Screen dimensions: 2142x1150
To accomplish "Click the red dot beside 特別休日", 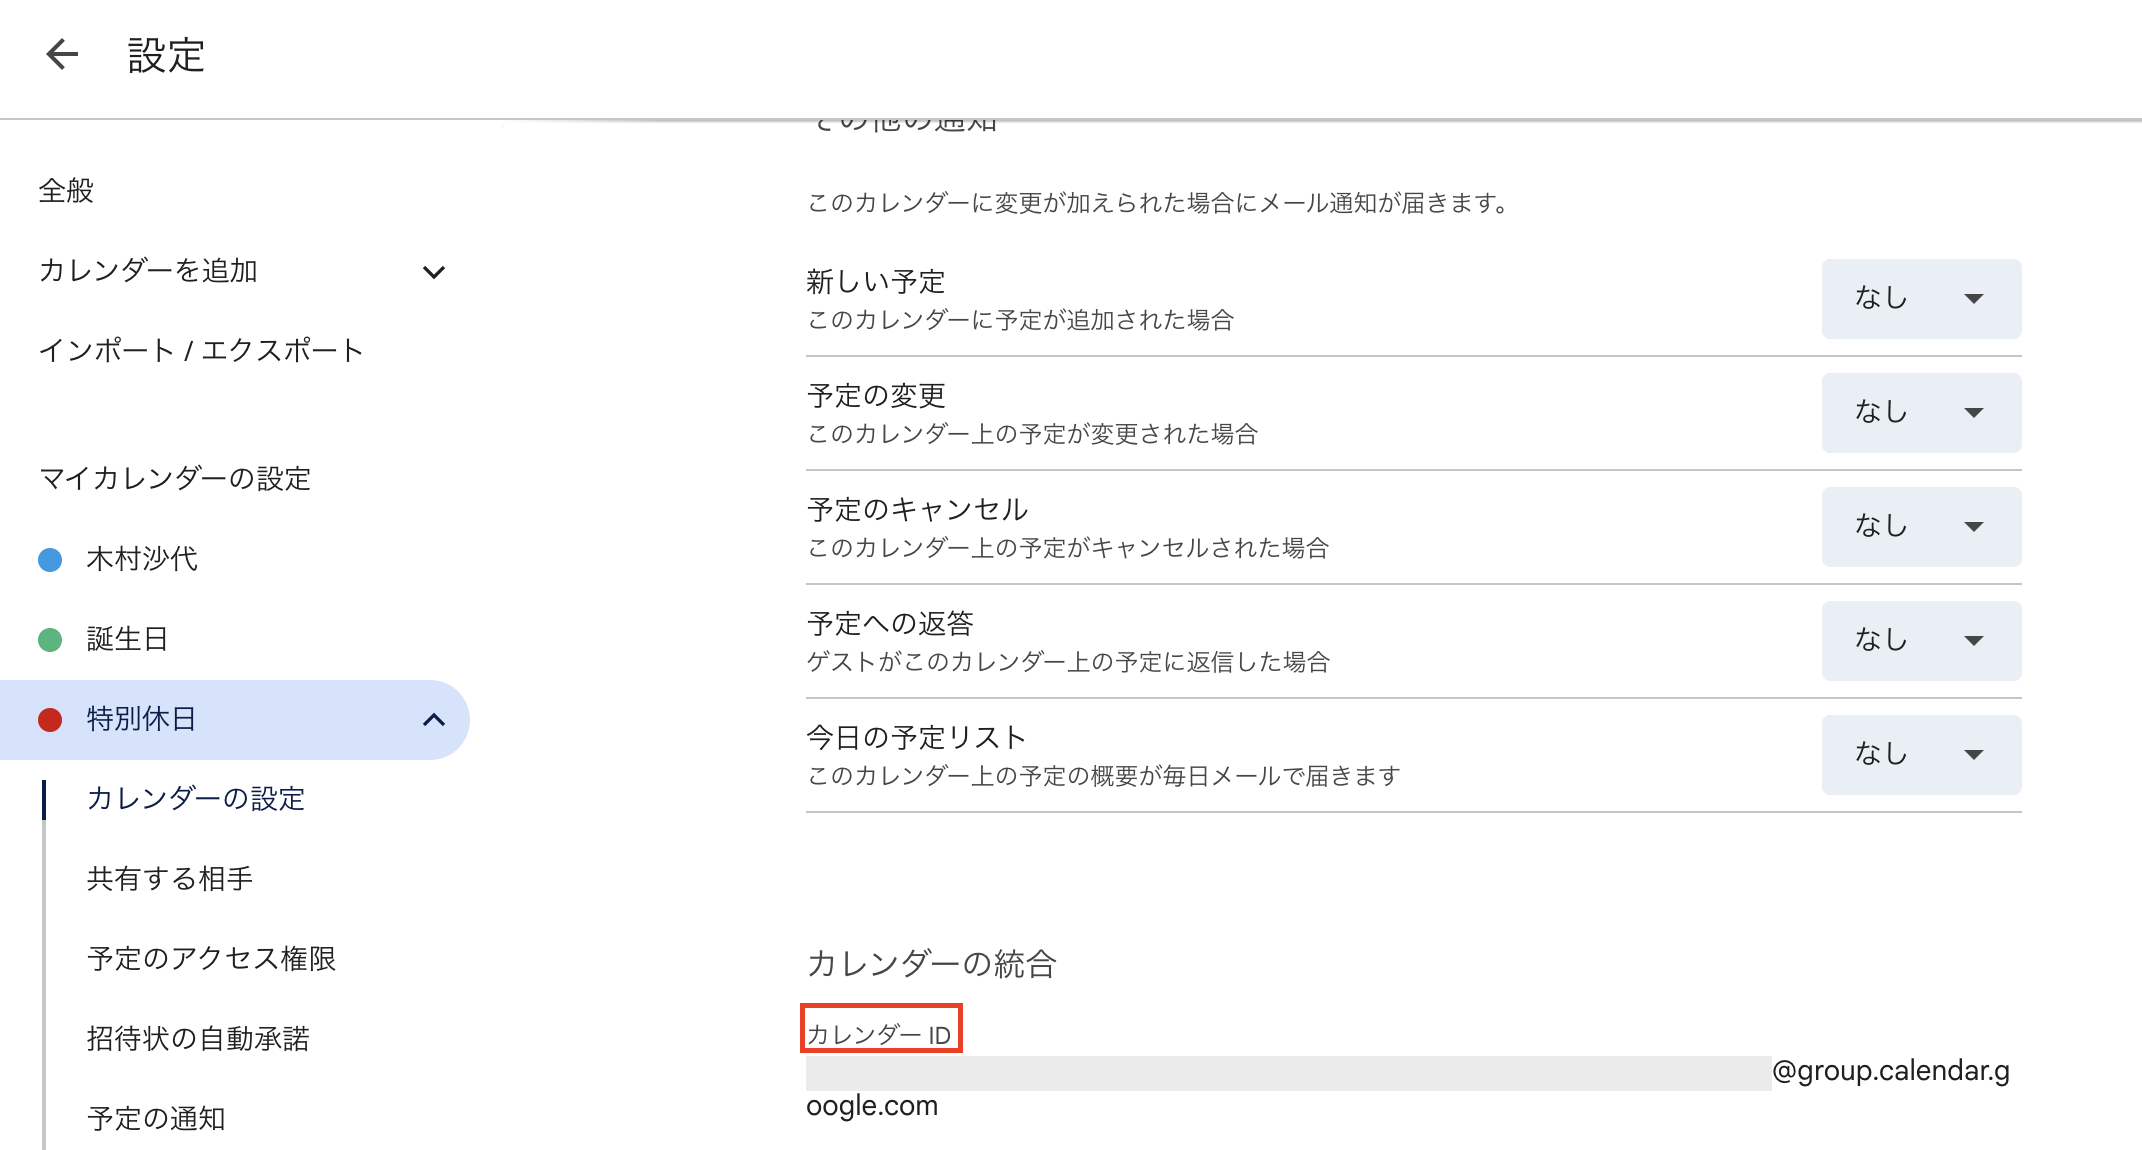I will [x=50, y=719].
